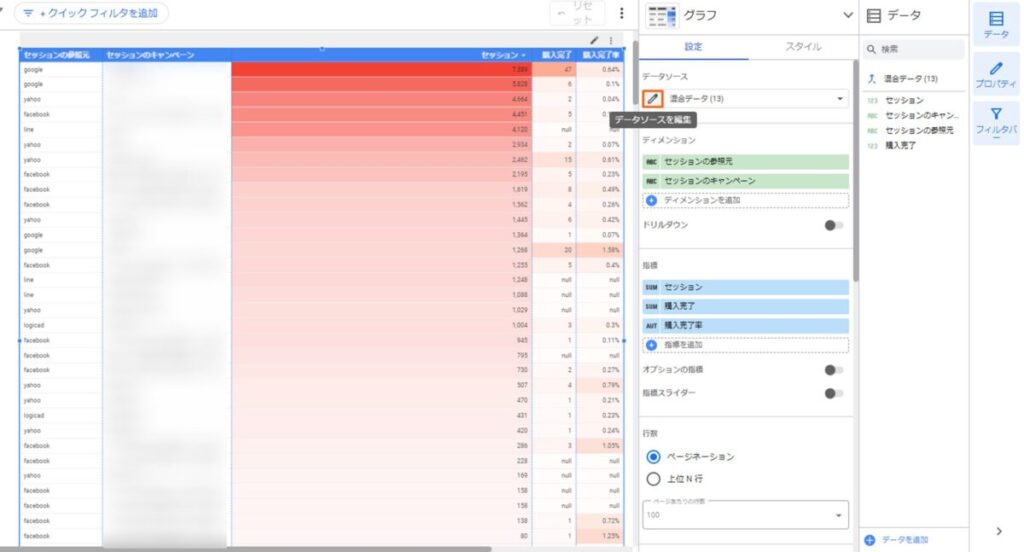The height and width of the screenshot is (552, 1024).
Task: Expand the グラフ chart type chevron
Action: (848, 15)
